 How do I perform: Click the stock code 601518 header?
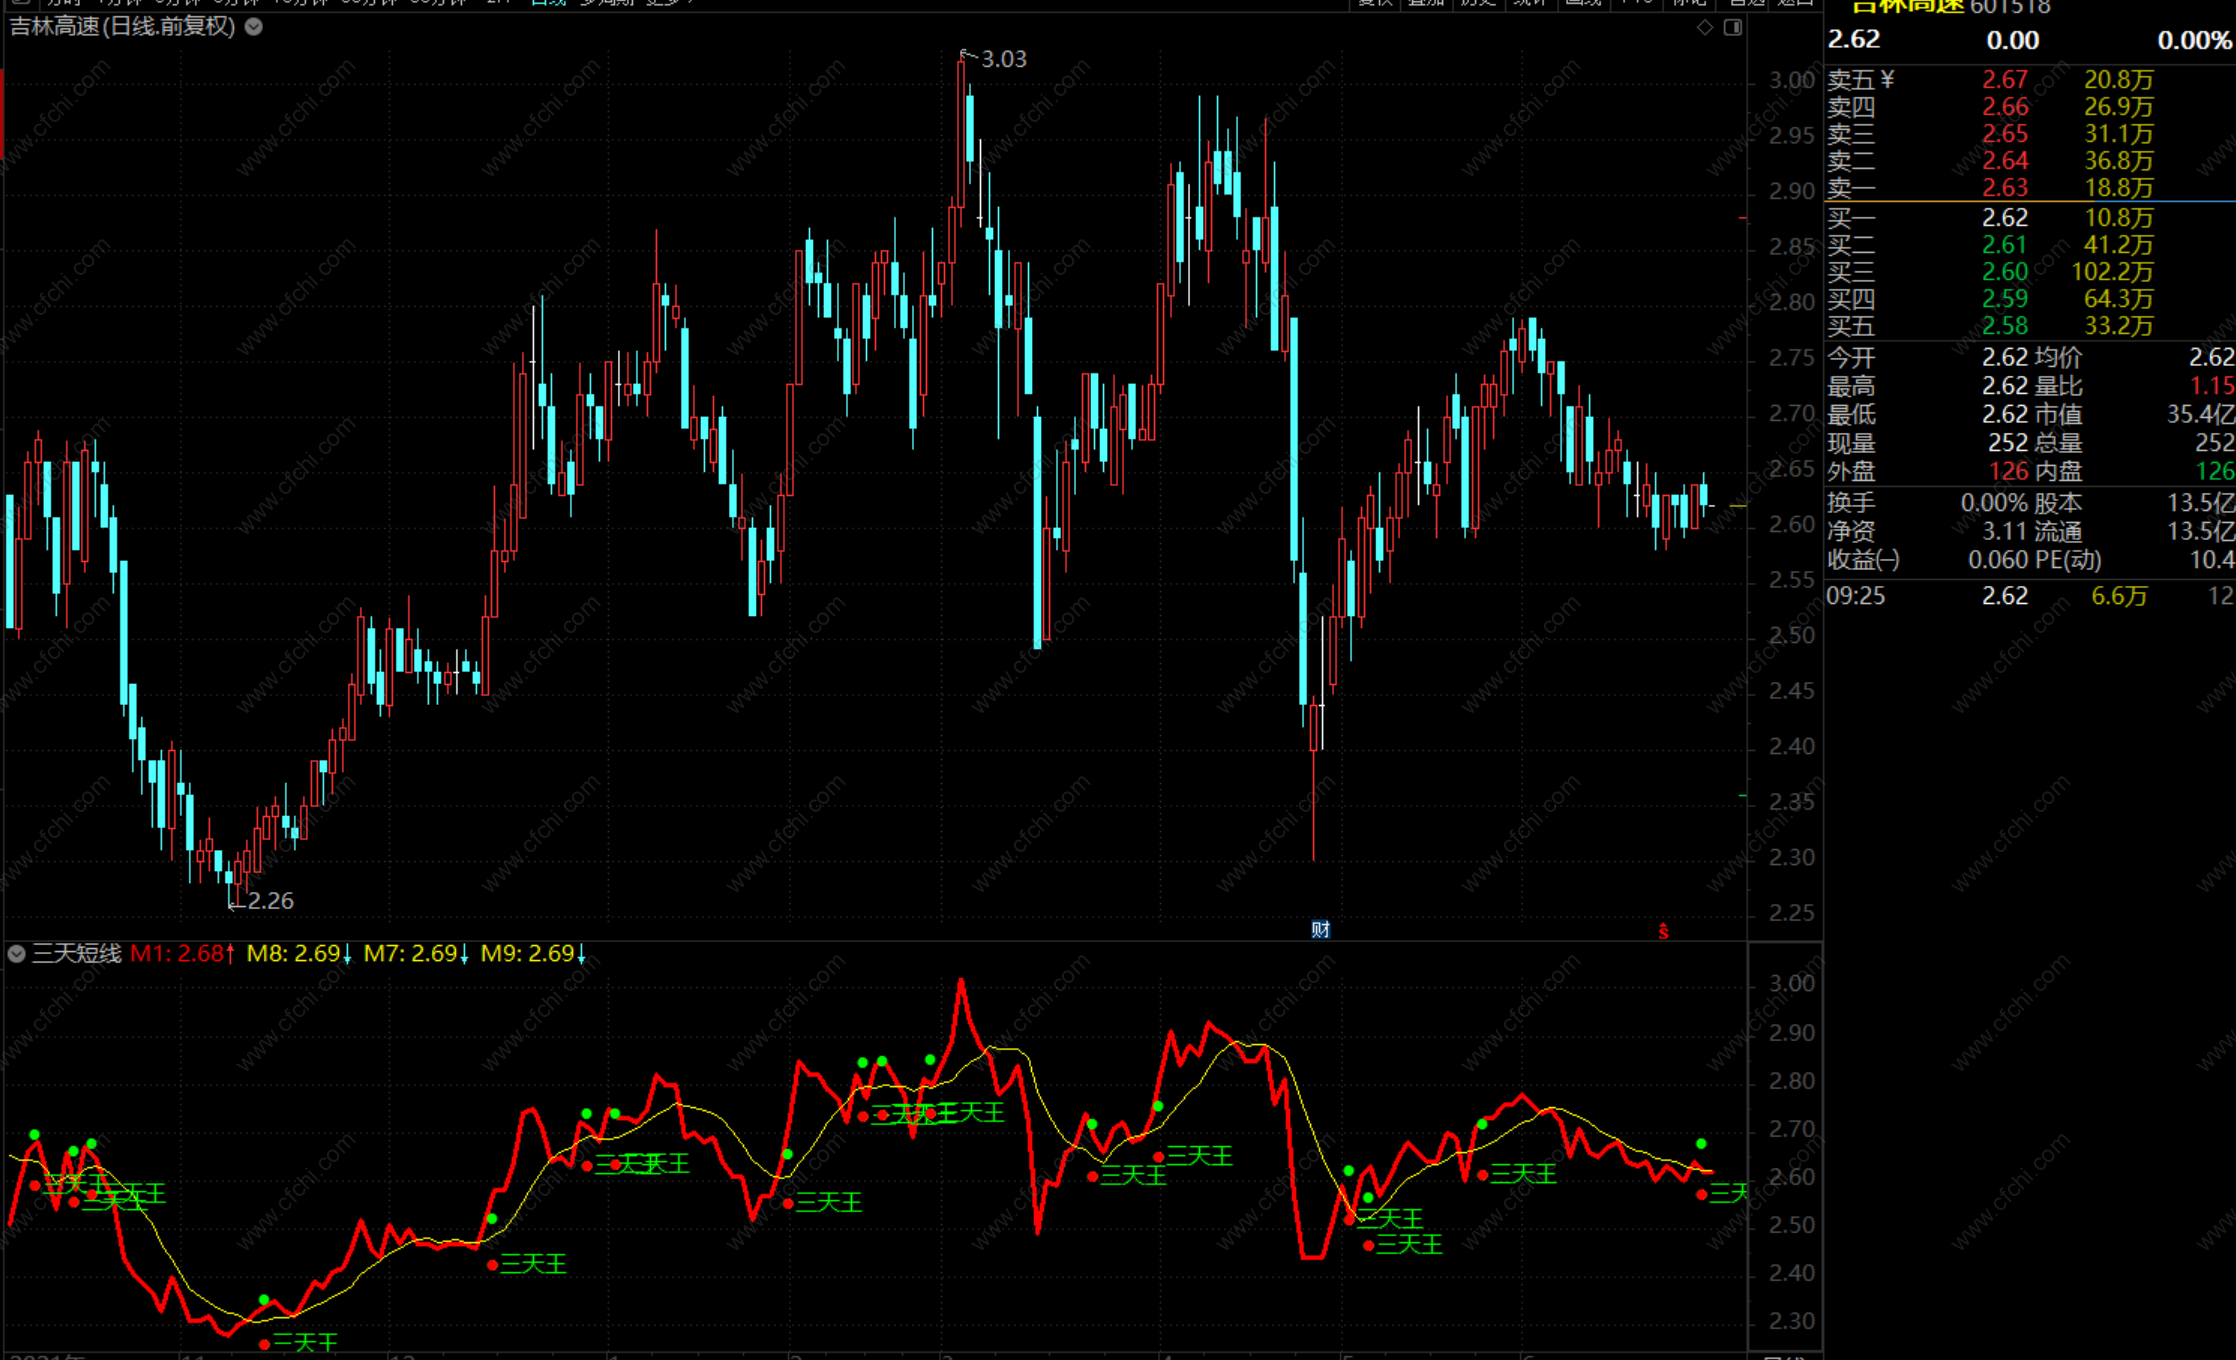coord(2010,8)
